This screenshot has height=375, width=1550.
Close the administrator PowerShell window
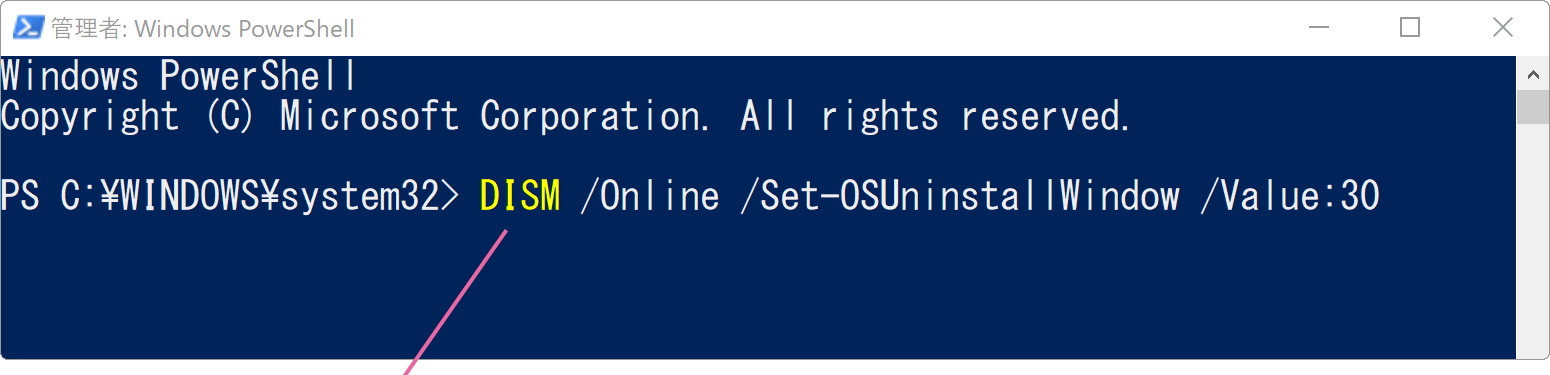pyautogui.click(x=1502, y=28)
